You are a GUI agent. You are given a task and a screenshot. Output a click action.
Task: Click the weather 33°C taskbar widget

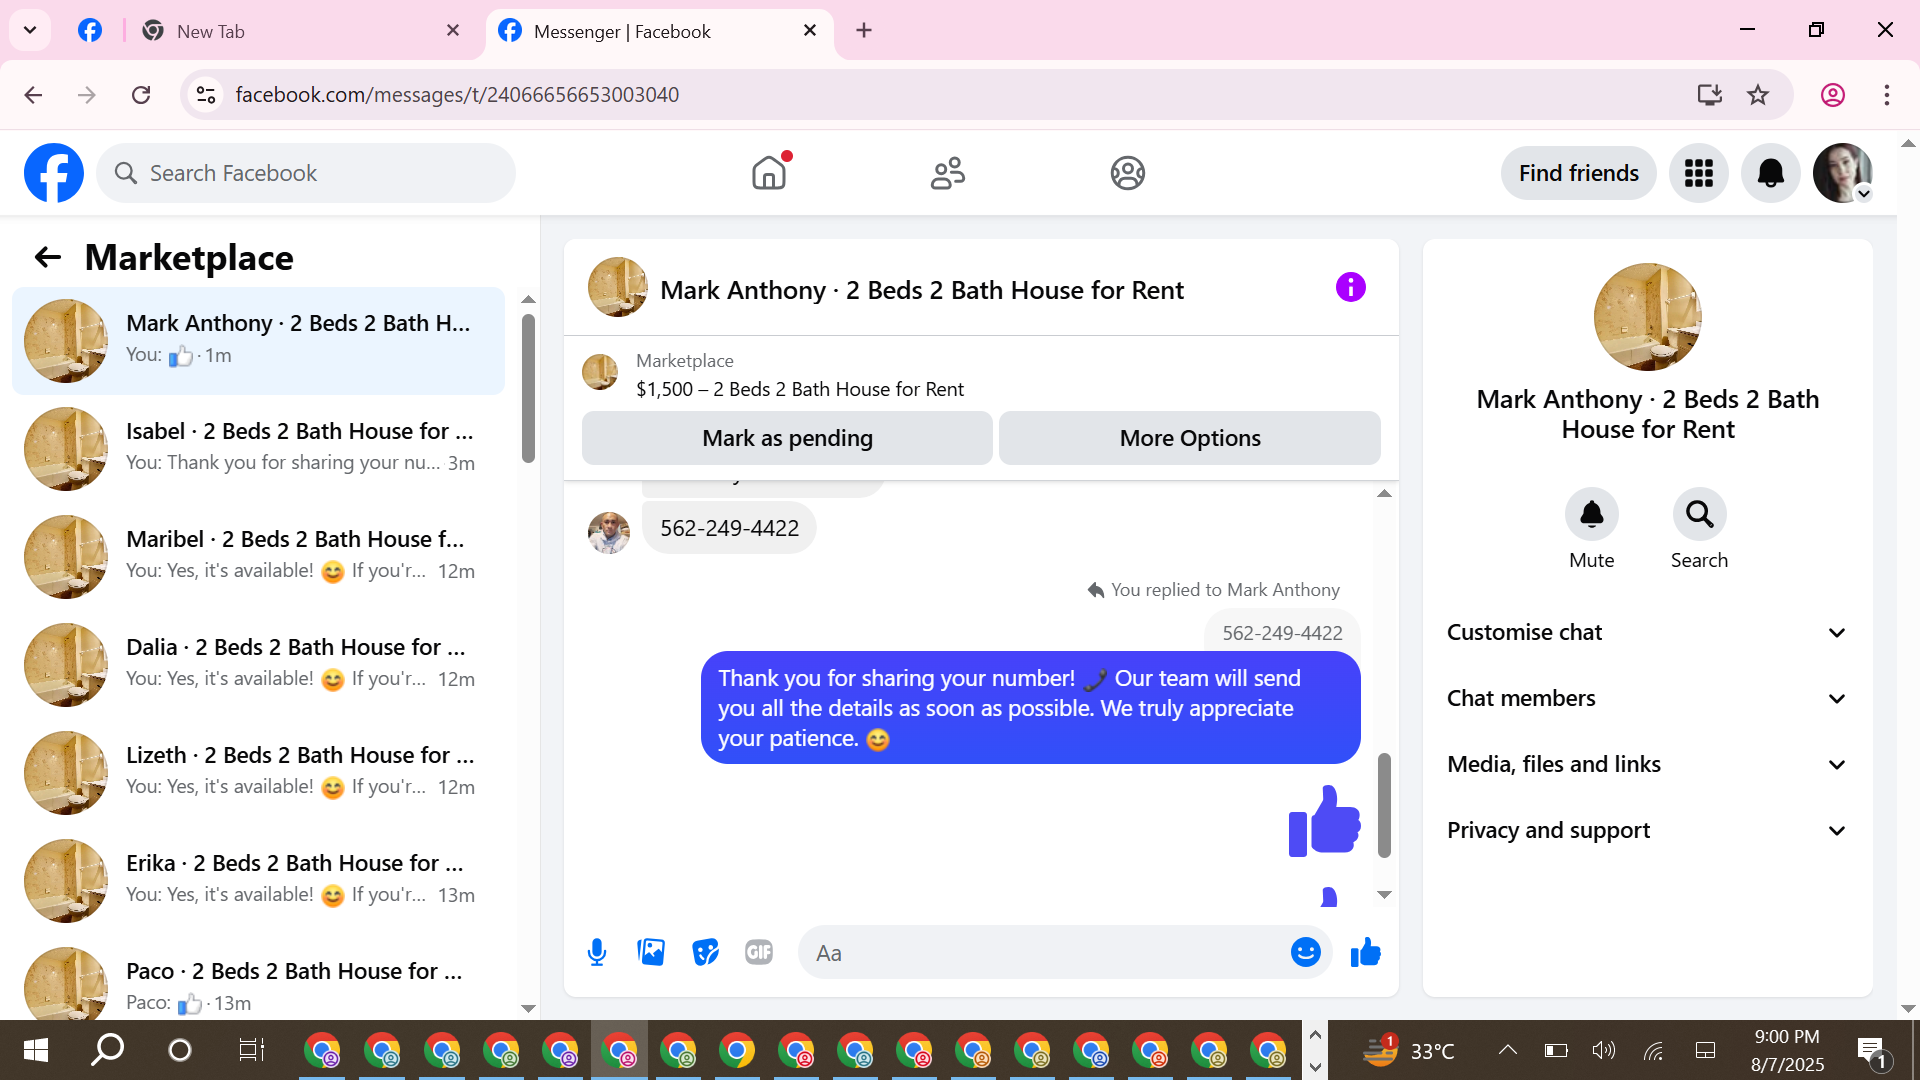(1408, 1050)
